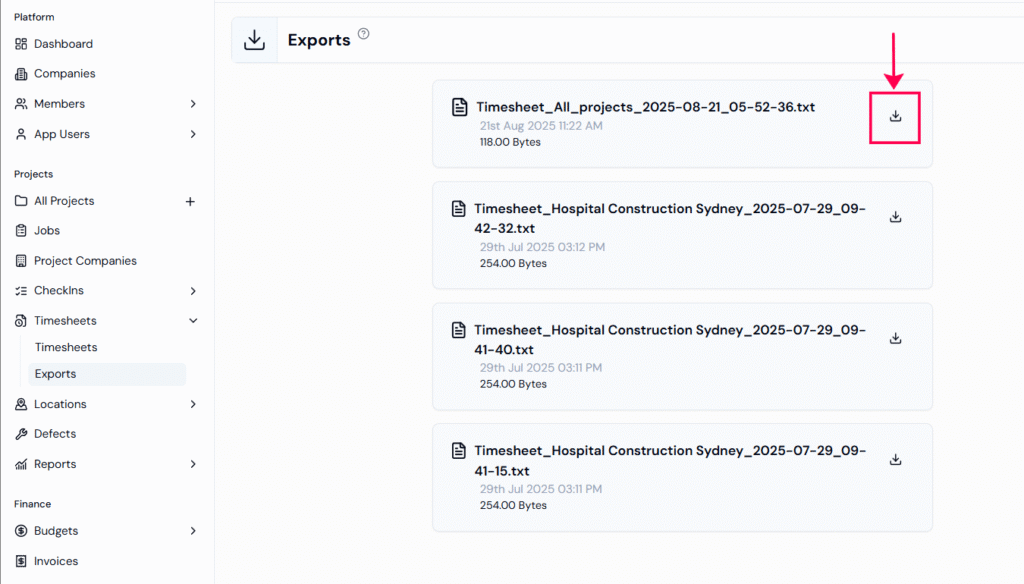Expand the Members submenu chevron
Screen dimensions: 1024x584
pyautogui.click(x=193, y=104)
